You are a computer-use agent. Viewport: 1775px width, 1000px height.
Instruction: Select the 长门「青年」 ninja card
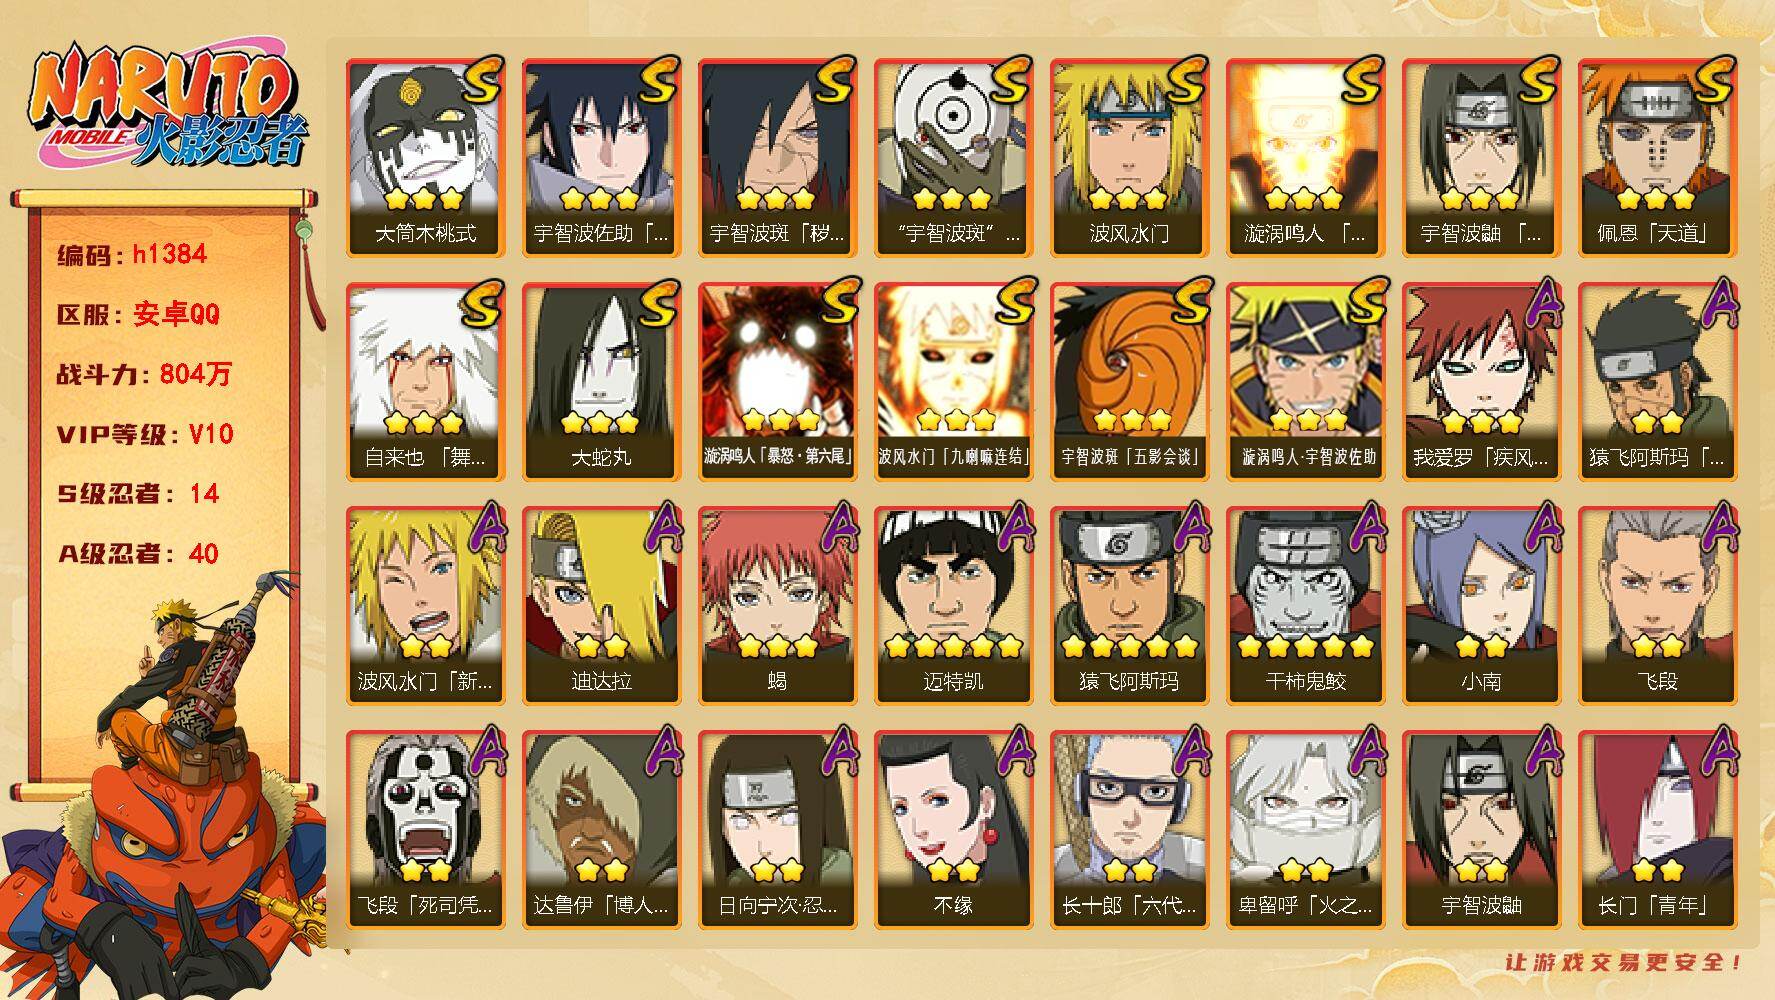coord(1657,829)
